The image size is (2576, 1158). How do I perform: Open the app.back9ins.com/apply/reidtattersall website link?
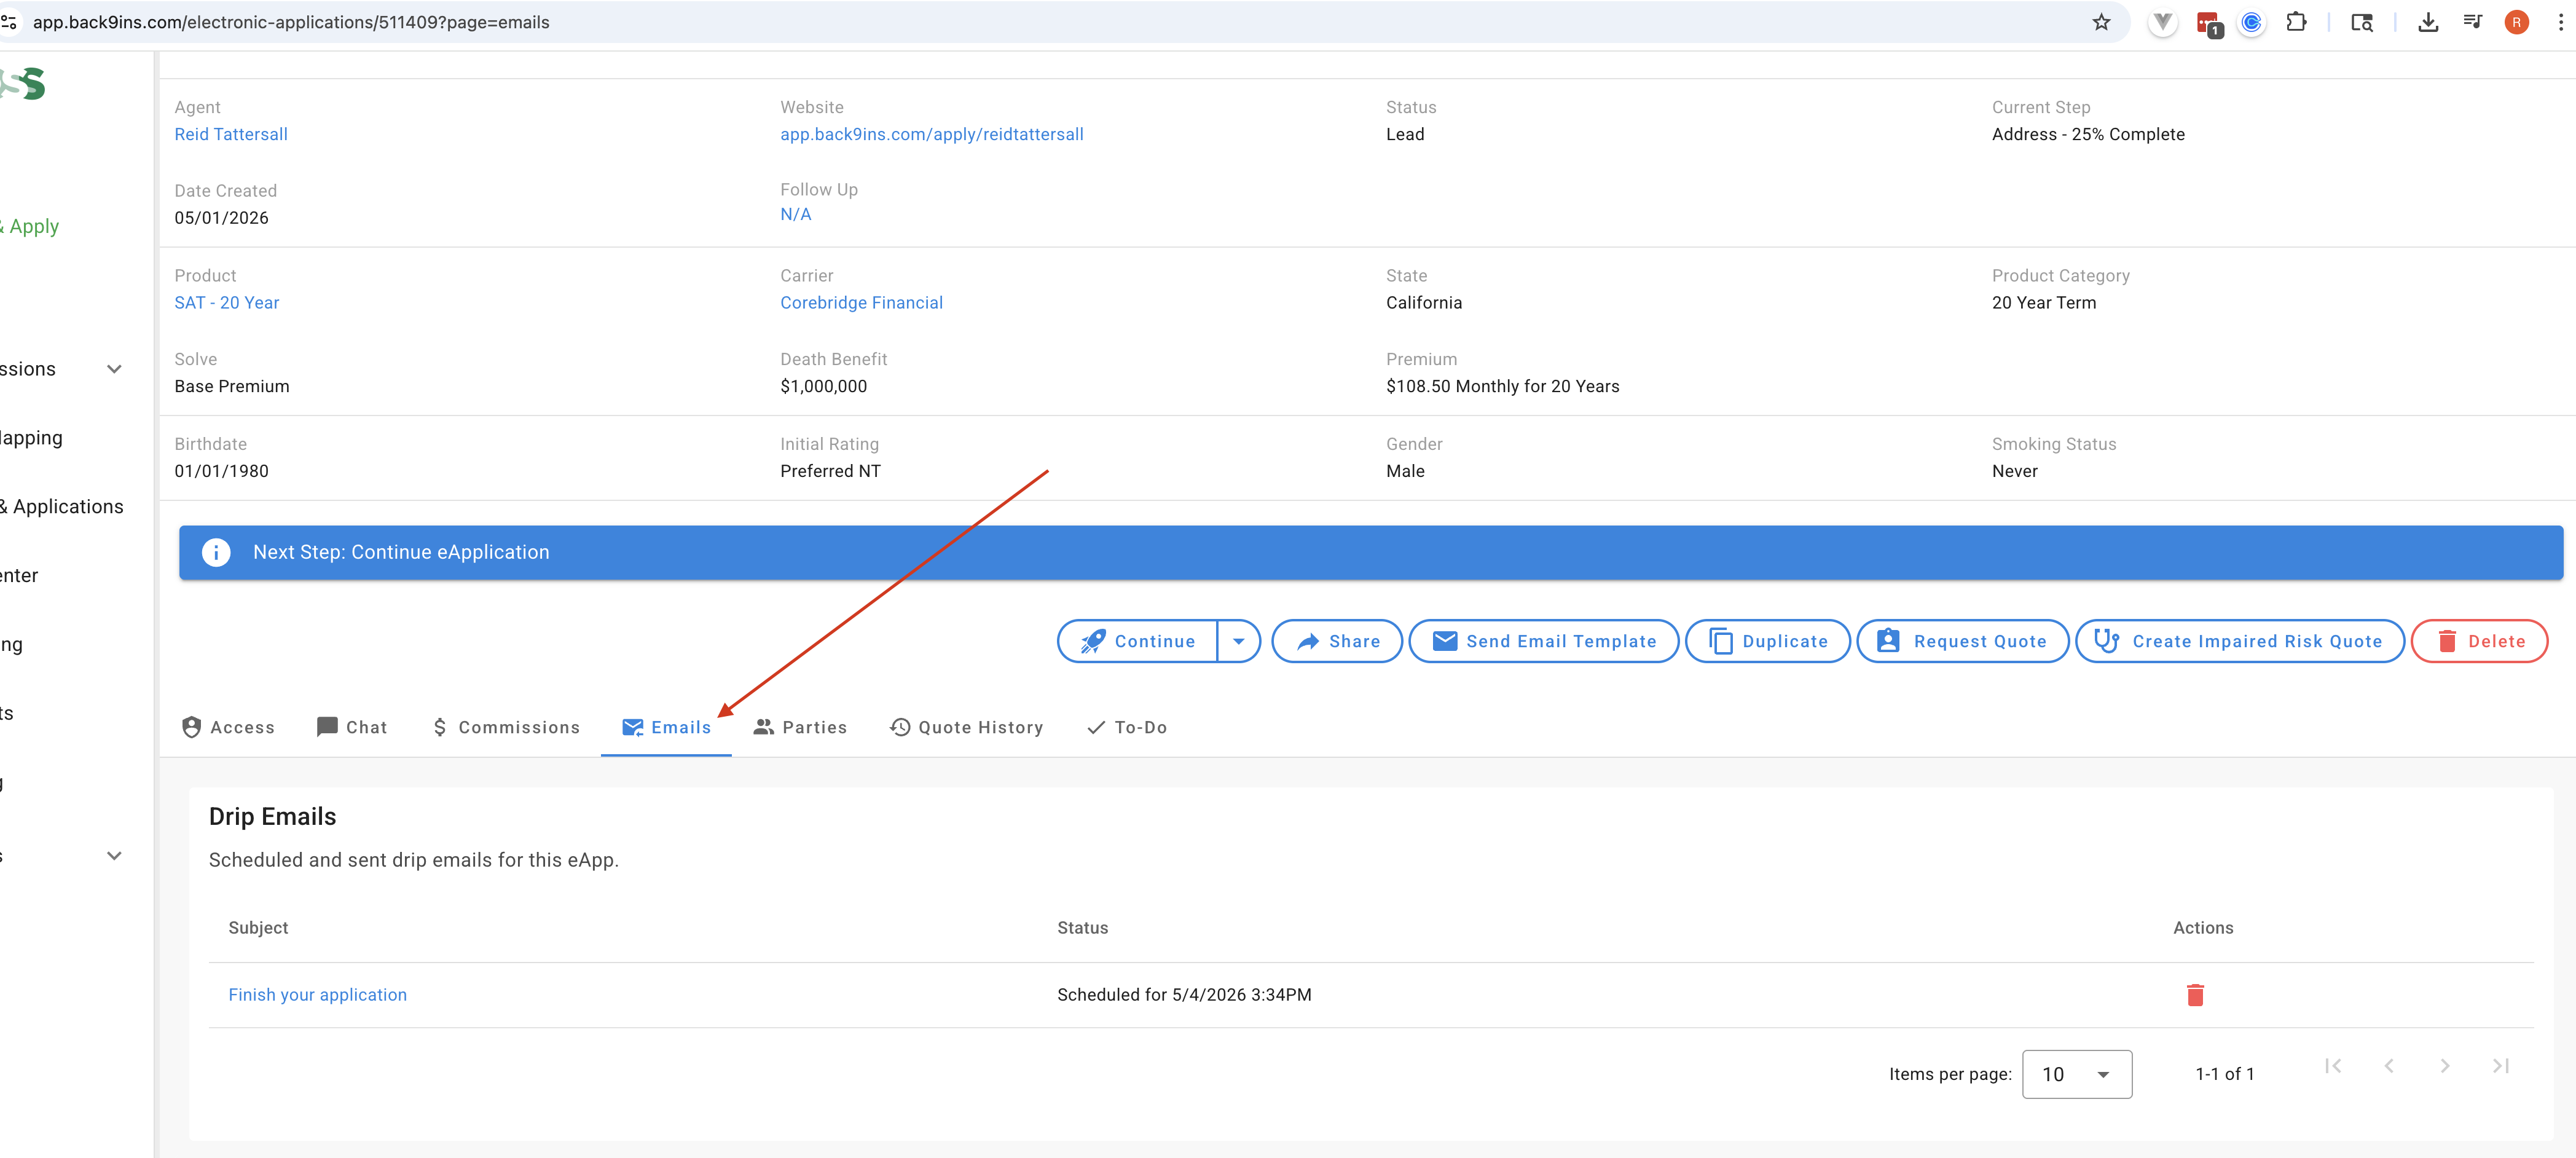(931, 134)
